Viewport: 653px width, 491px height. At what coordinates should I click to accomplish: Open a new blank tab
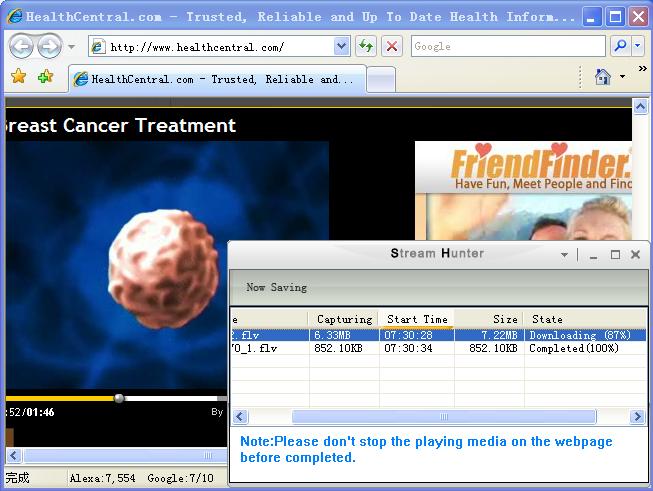click(381, 80)
